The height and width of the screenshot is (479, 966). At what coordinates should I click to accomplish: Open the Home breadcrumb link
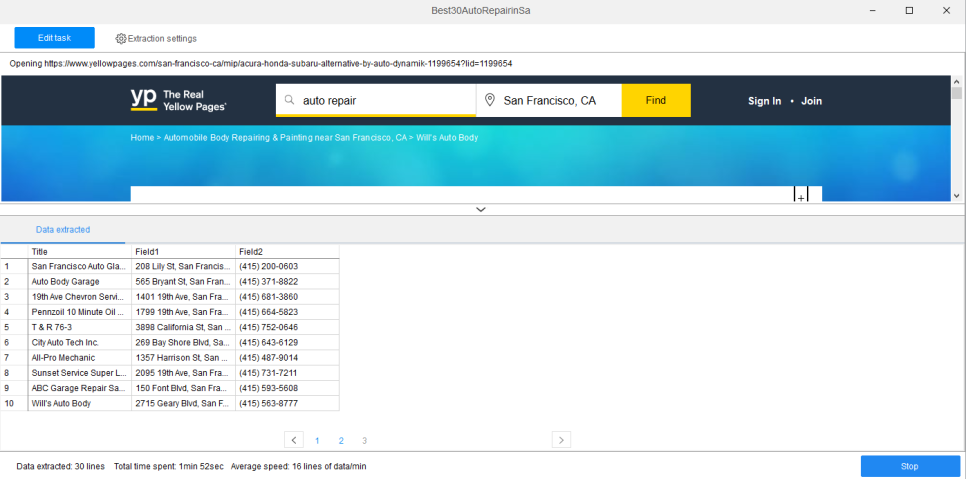pos(142,137)
